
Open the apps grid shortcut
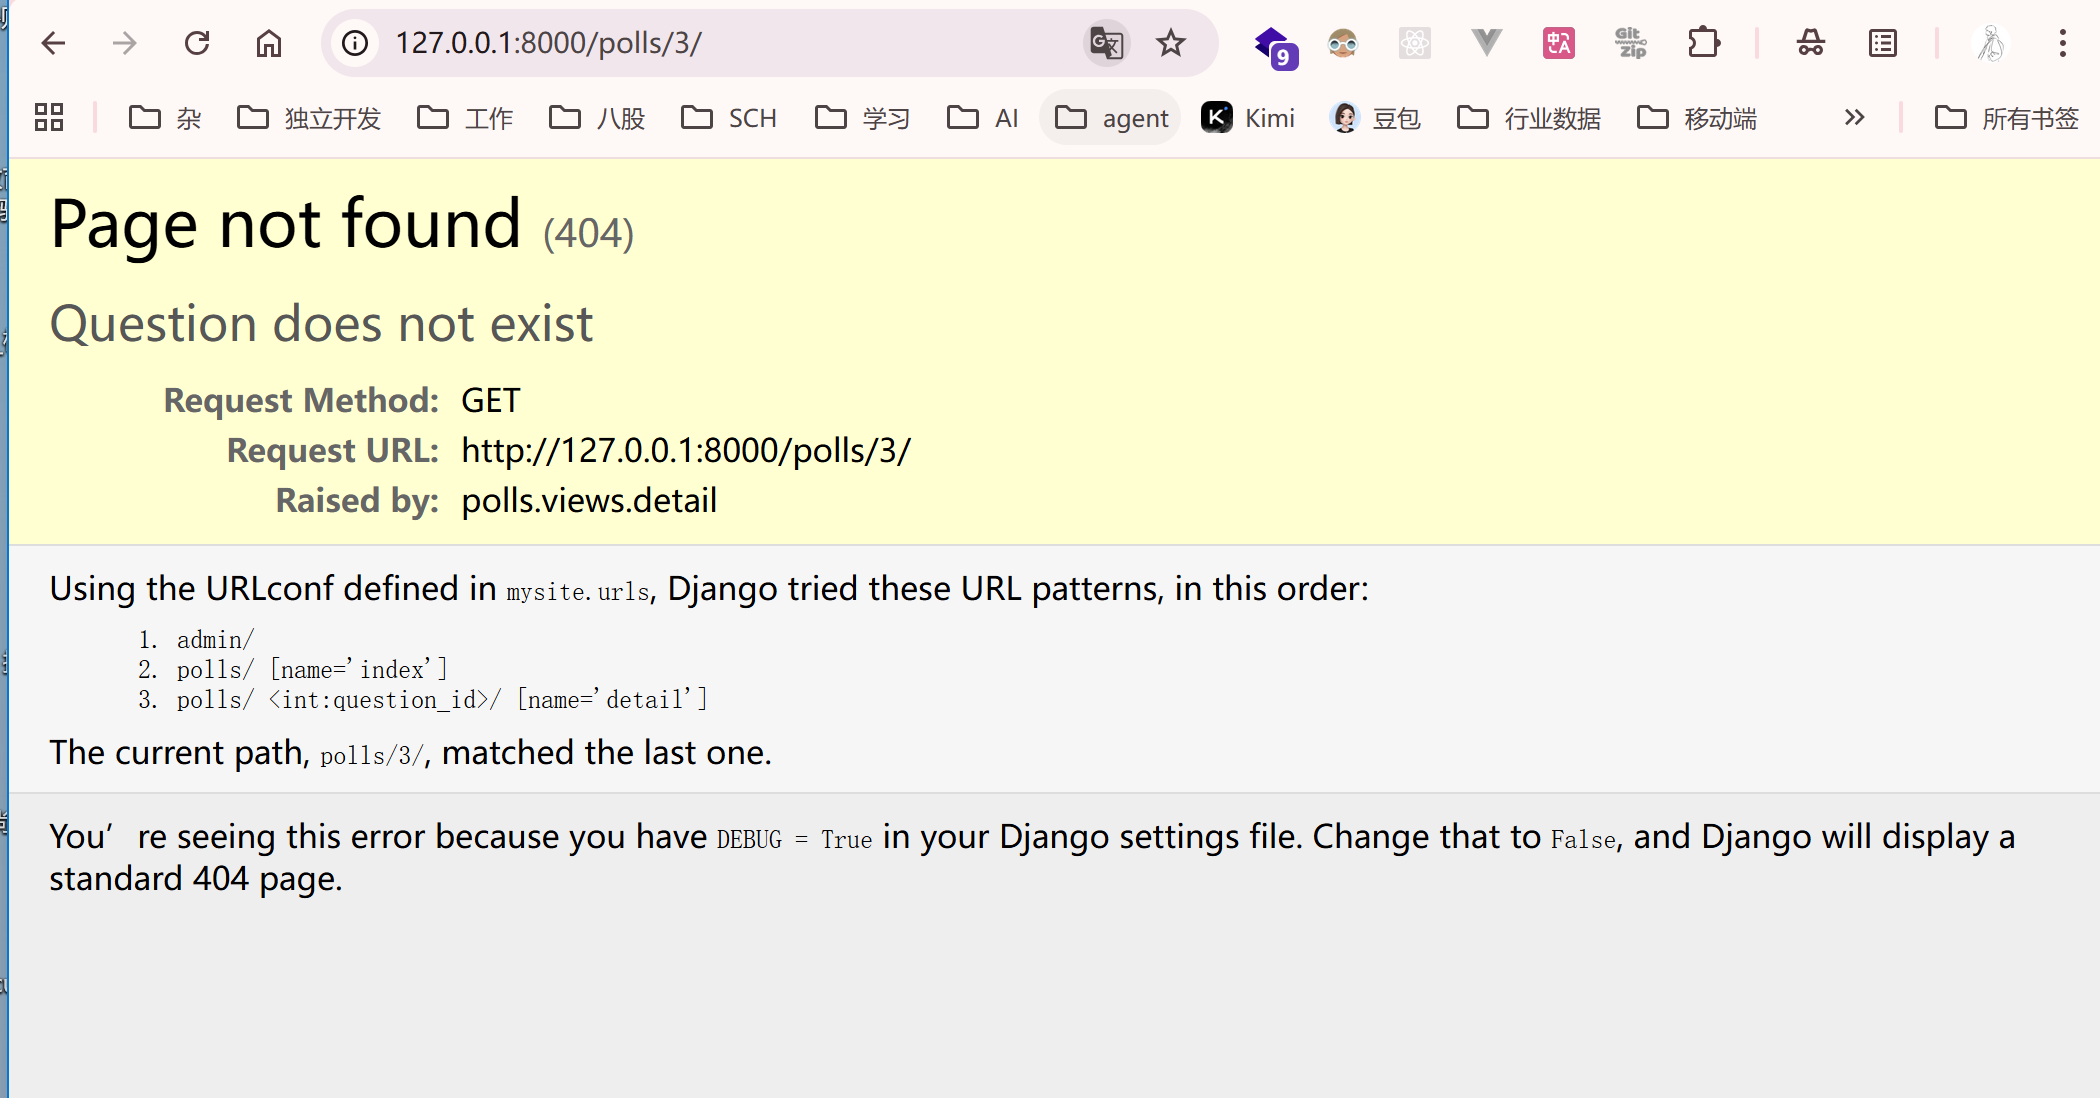coord(49,118)
